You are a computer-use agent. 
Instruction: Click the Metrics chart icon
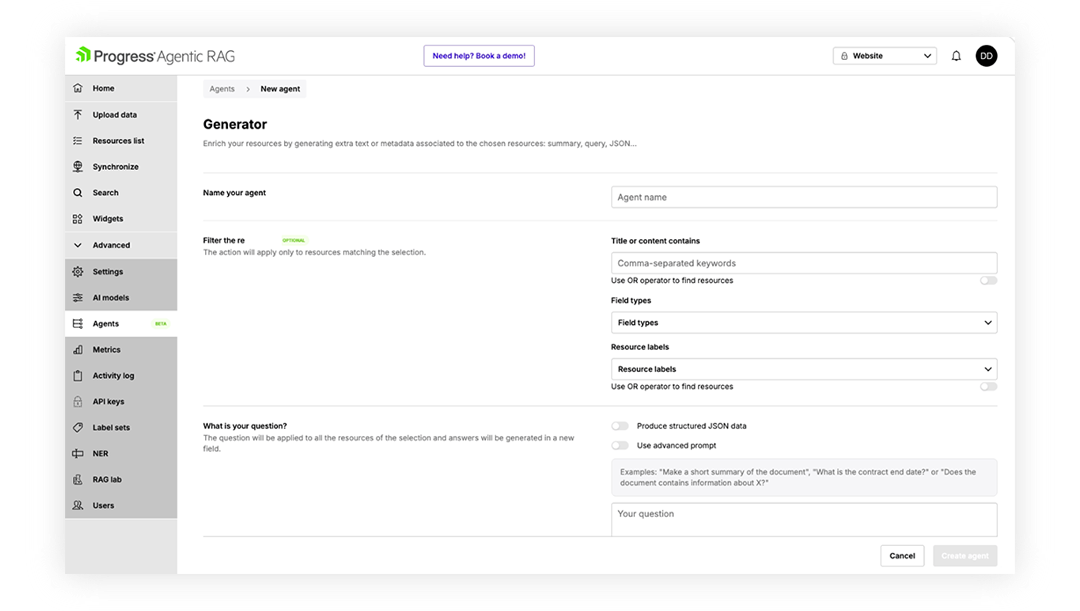click(x=78, y=350)
